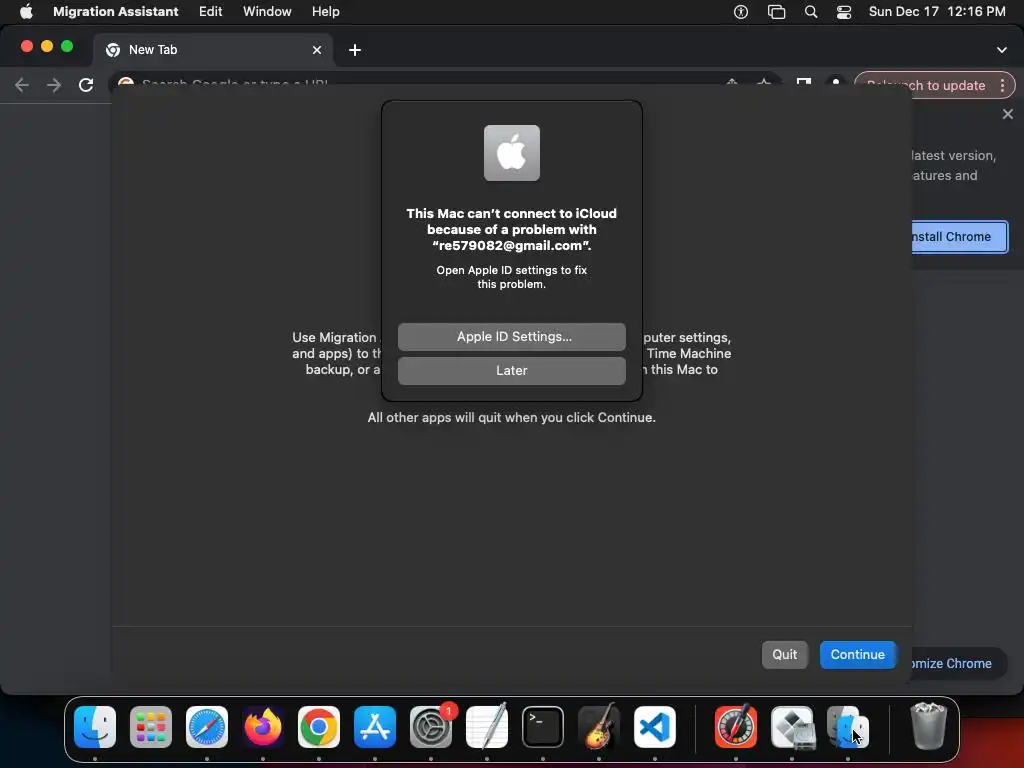Image resolution: width=1024 pixels, height=768 pixels.
Task: Open Digital Color Meter from the Dock
Action: [736, 727]
